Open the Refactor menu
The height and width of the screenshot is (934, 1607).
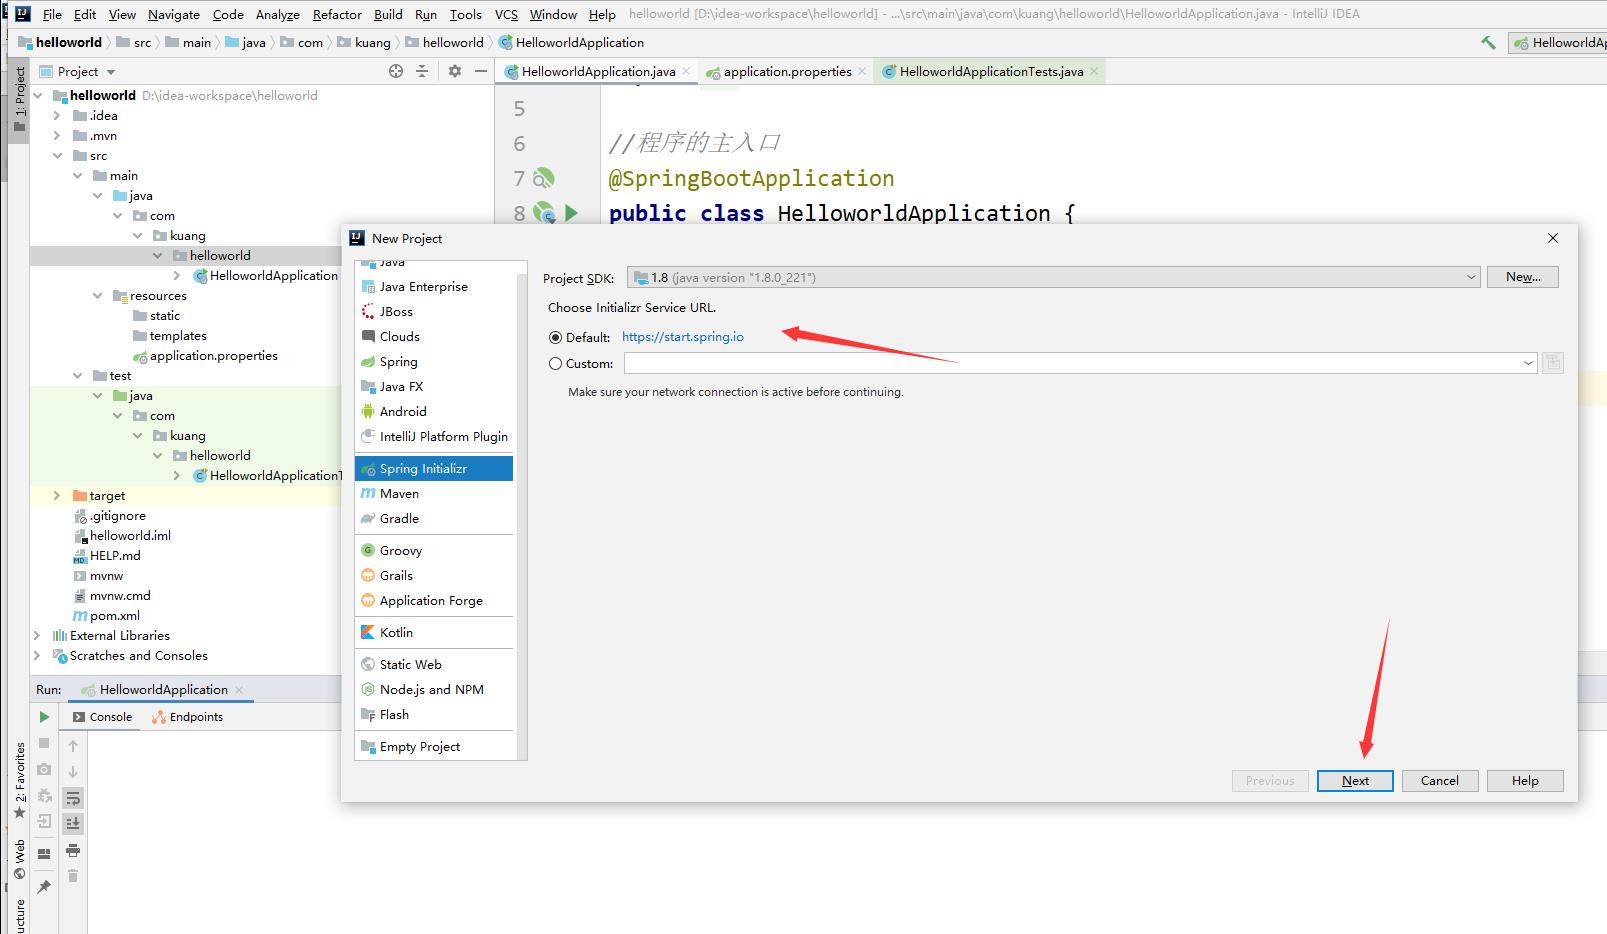click(x=337, y=14)
